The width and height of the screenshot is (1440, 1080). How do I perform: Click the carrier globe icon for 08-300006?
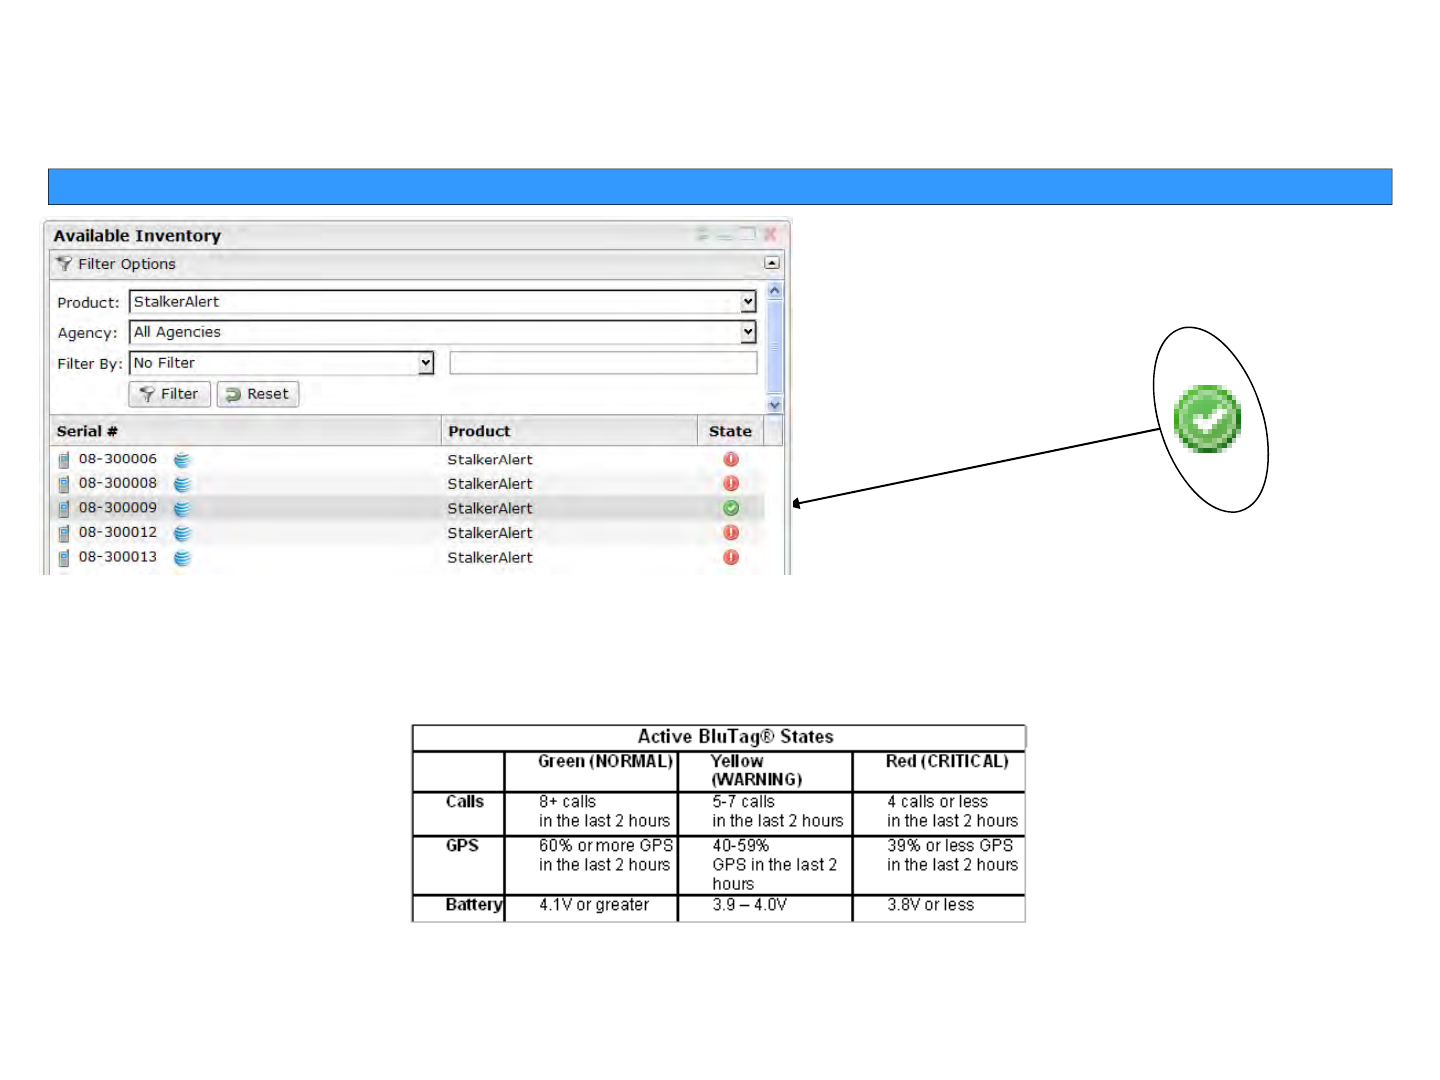(182, 460)
